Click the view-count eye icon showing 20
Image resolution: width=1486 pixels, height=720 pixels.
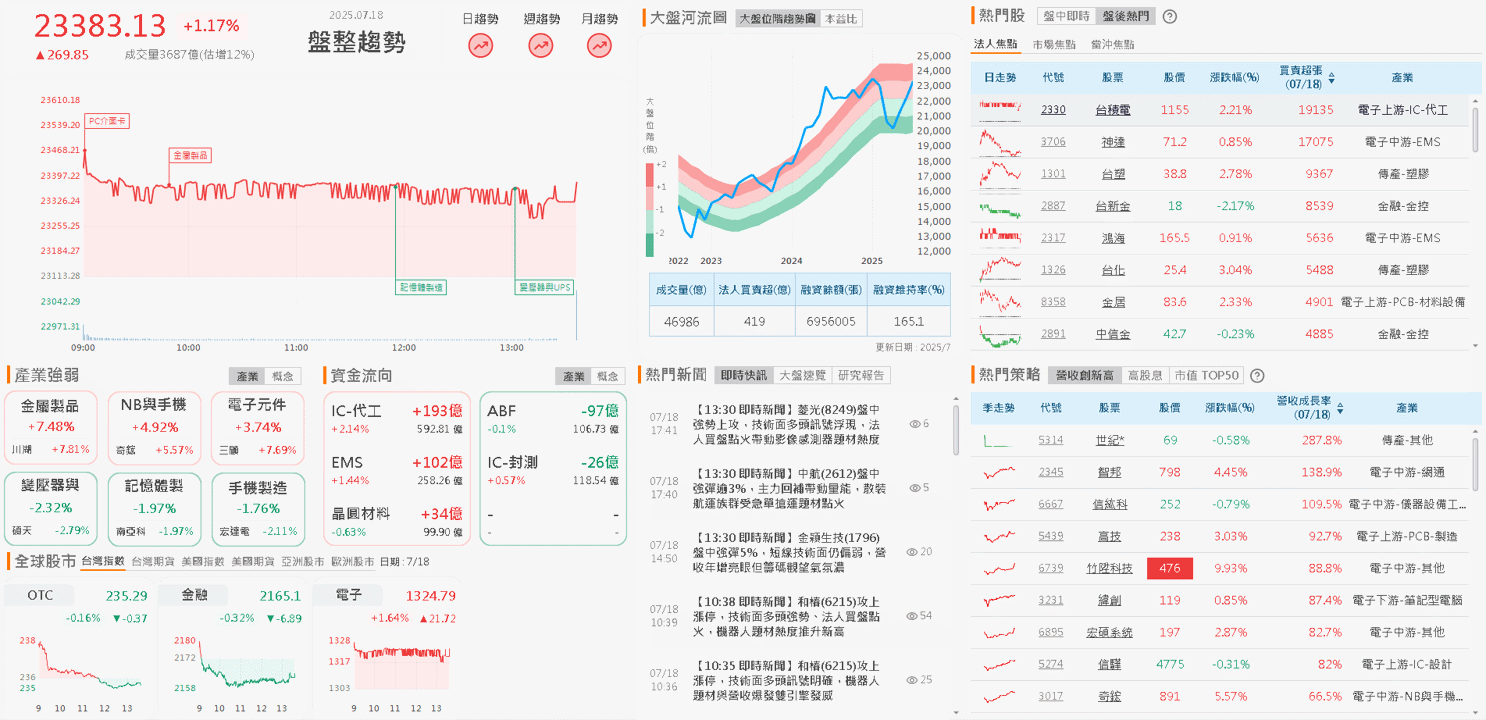(x=912, y=551)
